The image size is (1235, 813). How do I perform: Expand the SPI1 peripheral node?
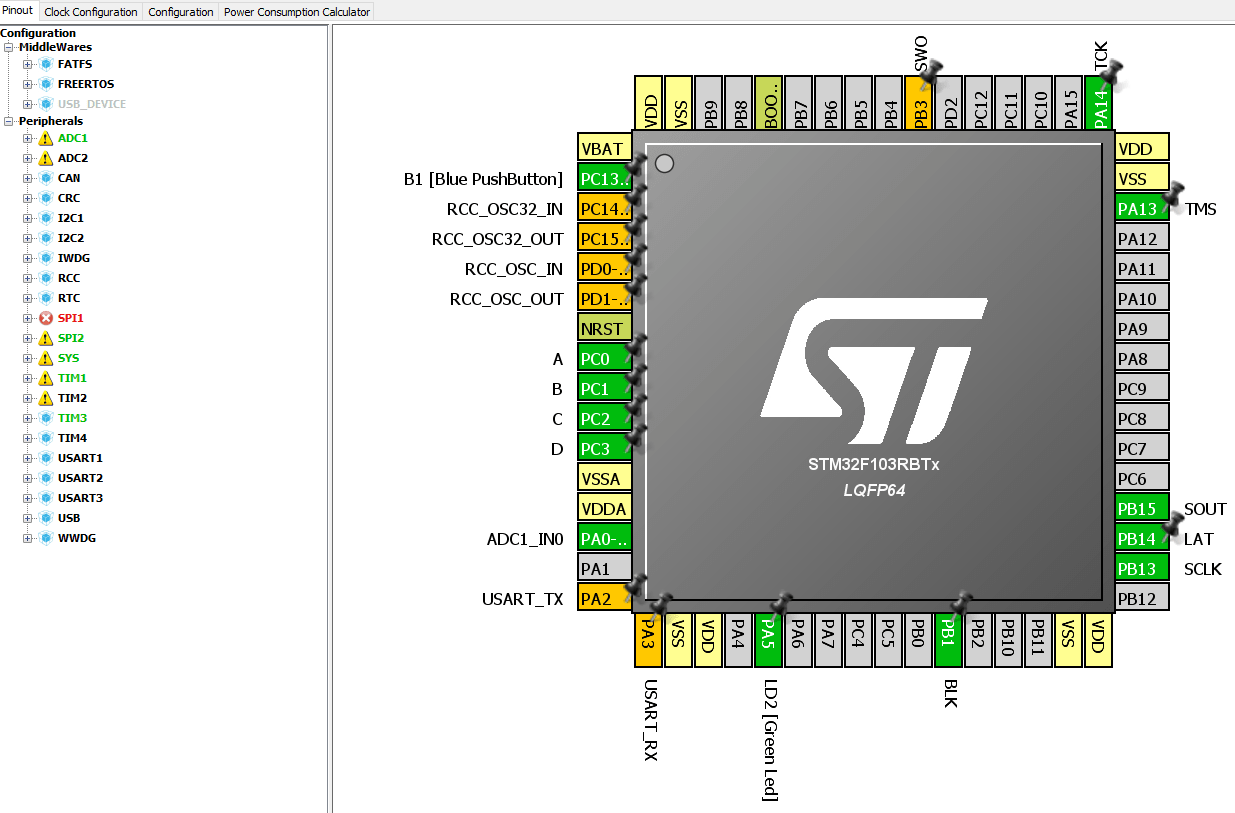coord(28,318)
